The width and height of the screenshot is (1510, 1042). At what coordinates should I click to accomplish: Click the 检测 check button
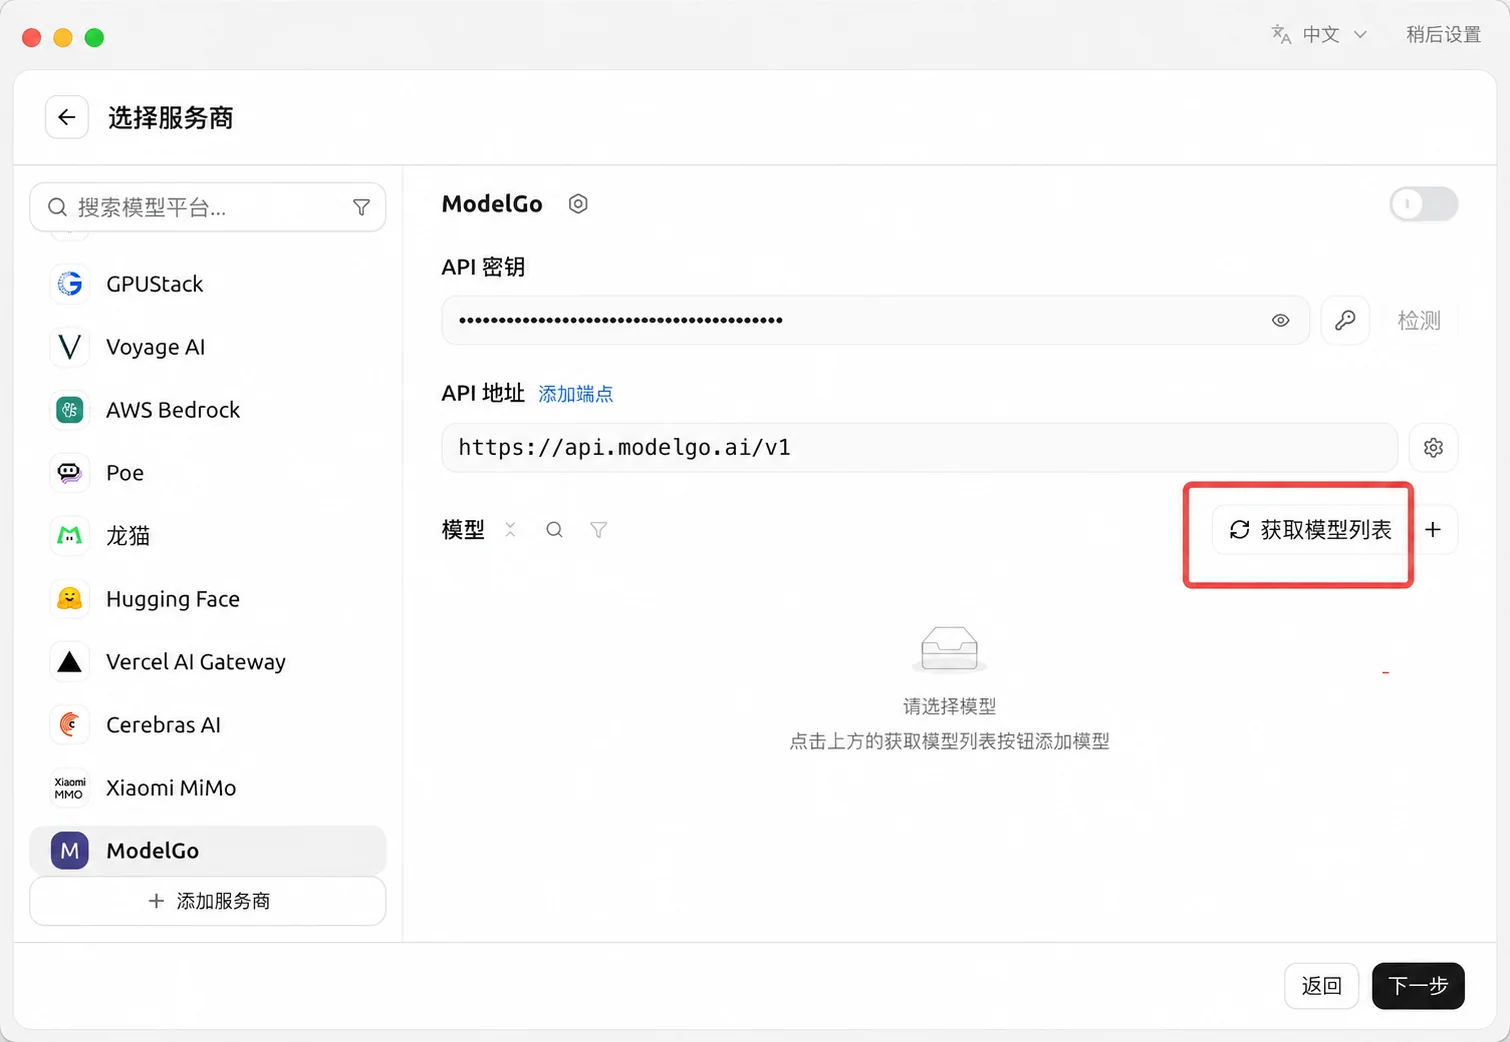point(1419,321)
